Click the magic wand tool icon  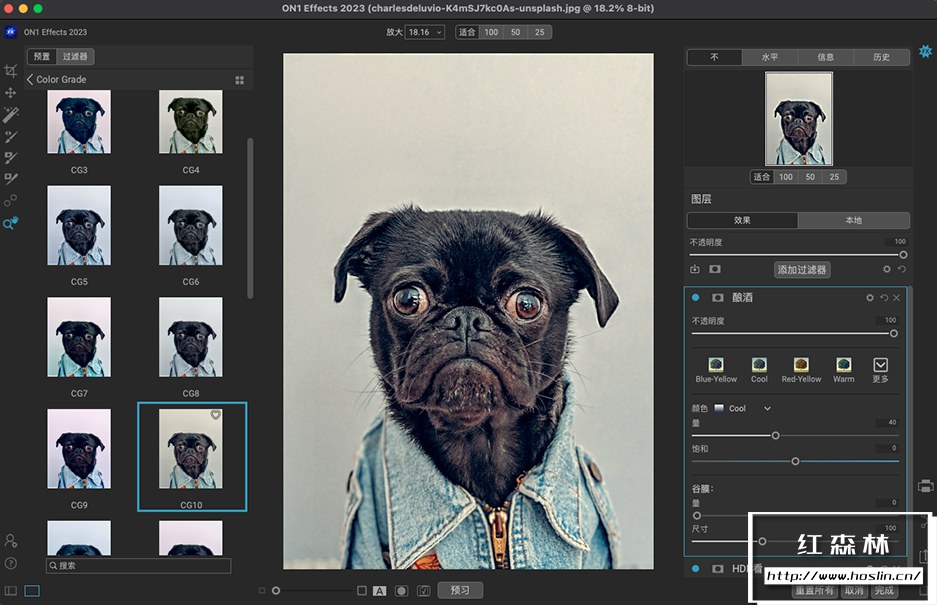tap(11, 114)
